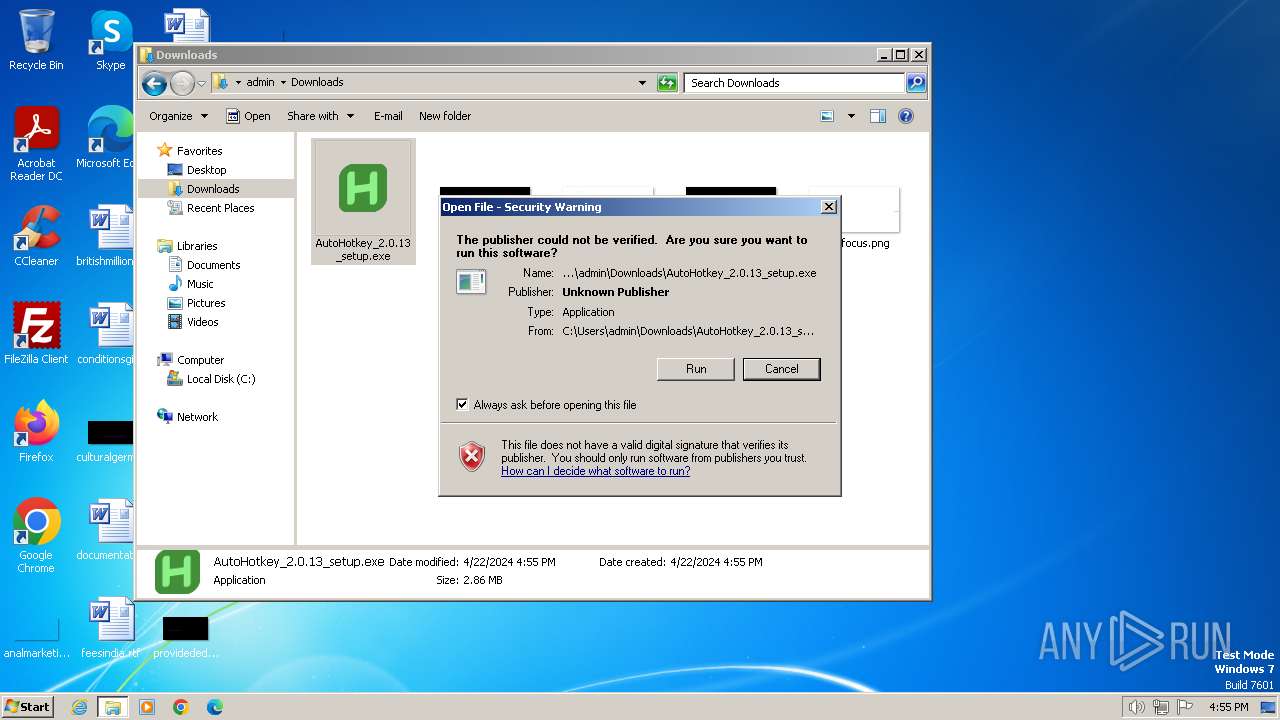Show the preview pane icon
Screen dimensions: 1280x720
878,116
